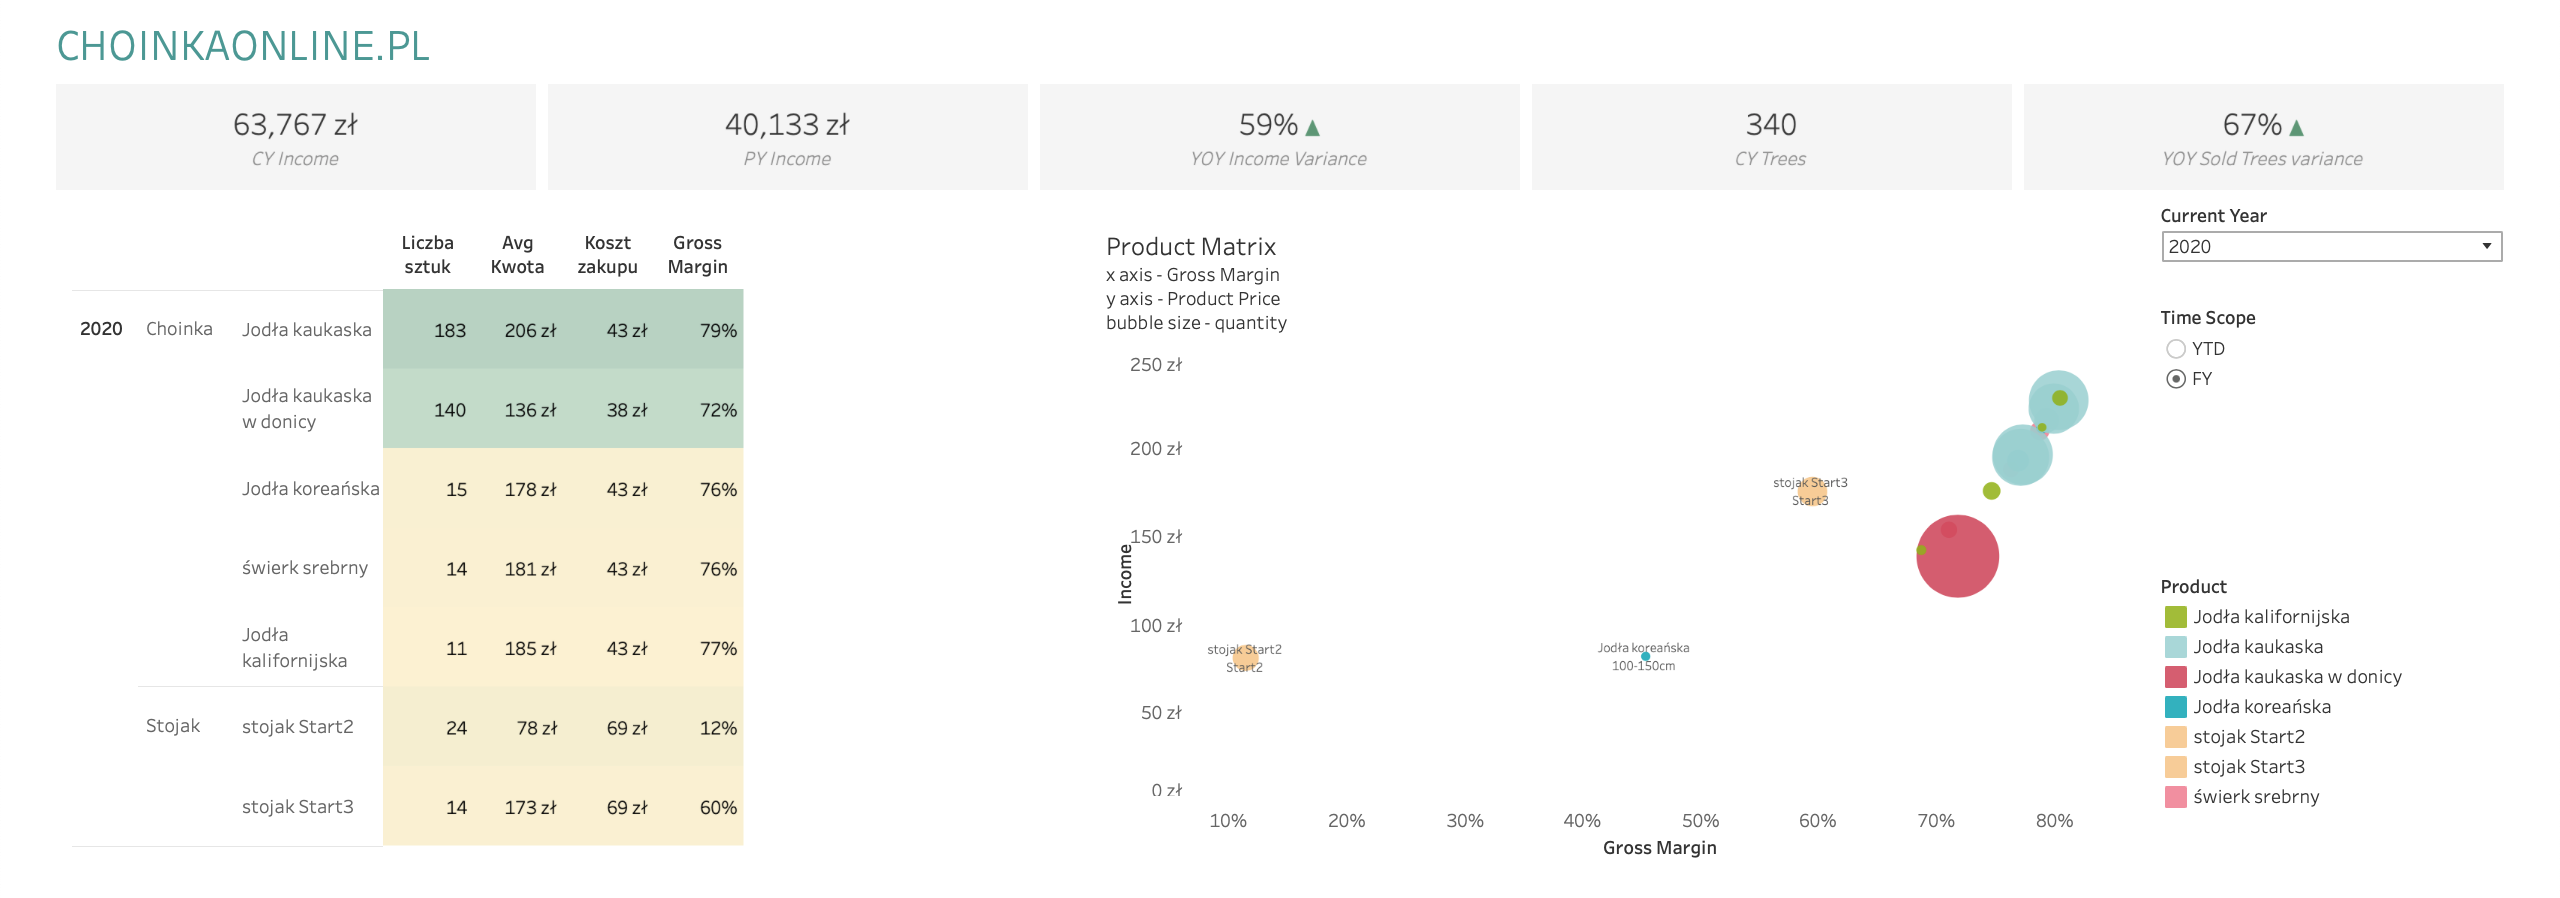Click the Jodła kalifornijska legend color swatch
This screenshot has width=2560, height=898.
pos(2176,617)
